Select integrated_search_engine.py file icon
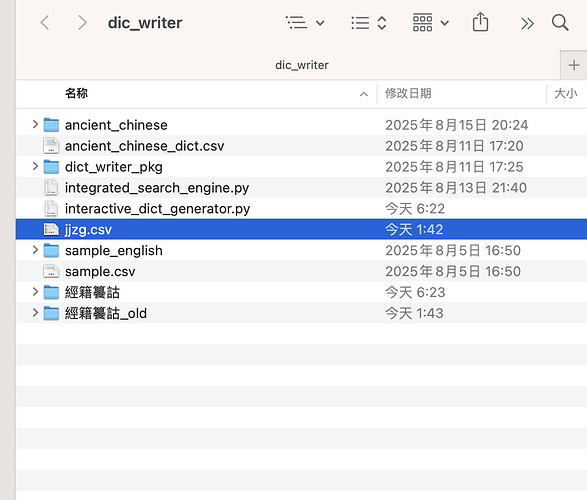The width and height of the screenshot is (587, 500). pyautogui.click(x=51, y=188)
